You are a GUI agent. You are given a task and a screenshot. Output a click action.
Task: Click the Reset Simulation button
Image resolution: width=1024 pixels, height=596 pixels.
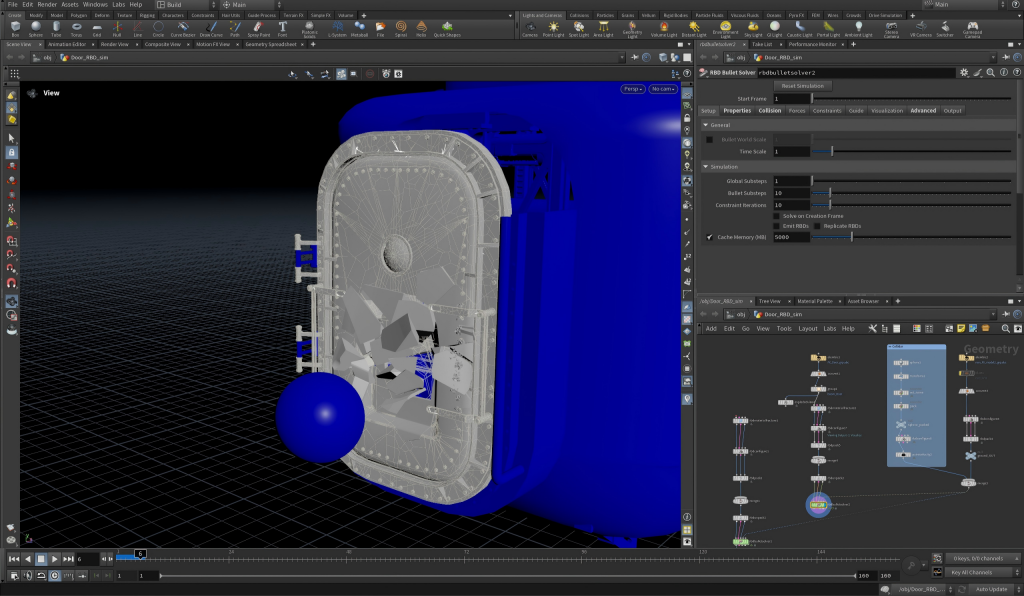click(x=802, y=86)
